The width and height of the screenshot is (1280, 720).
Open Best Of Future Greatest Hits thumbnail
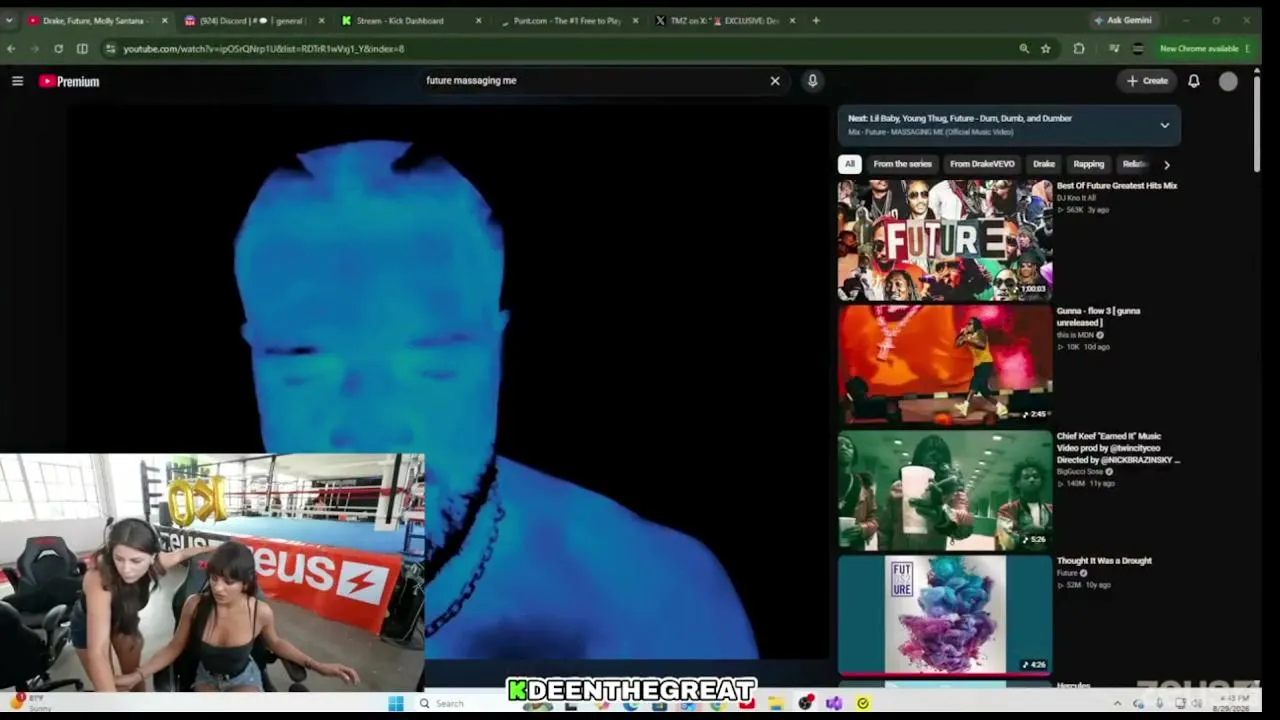tap(945, 240)
